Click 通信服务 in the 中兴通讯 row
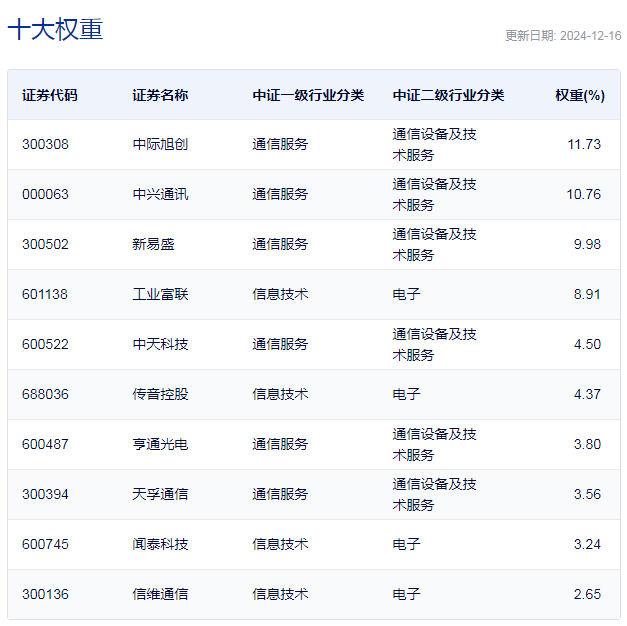The image size is (627, 626). point(280,194)
